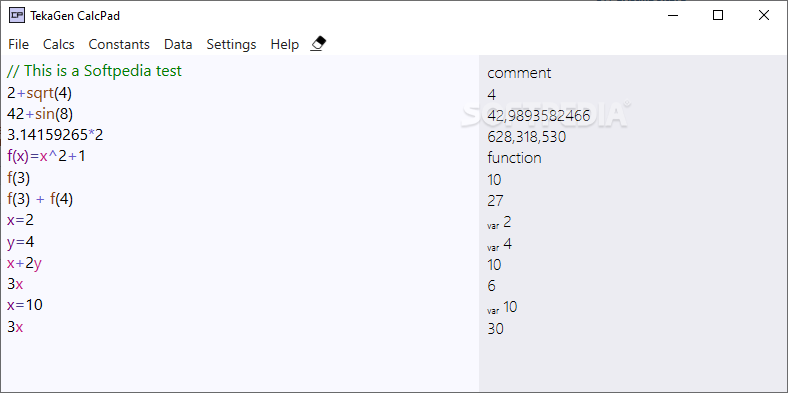The height and width of the screenshot is (393, 788).
Task: Click the assignment x=10
Action: coord(25,305)
